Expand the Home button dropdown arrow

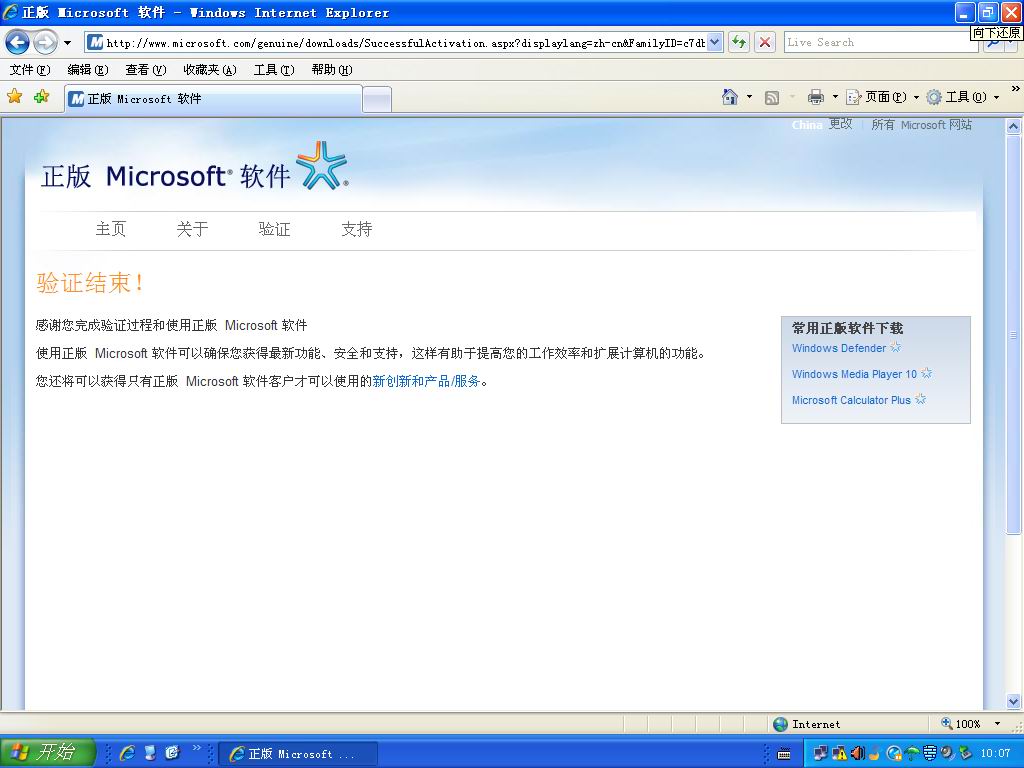click(x=749, y=97)
